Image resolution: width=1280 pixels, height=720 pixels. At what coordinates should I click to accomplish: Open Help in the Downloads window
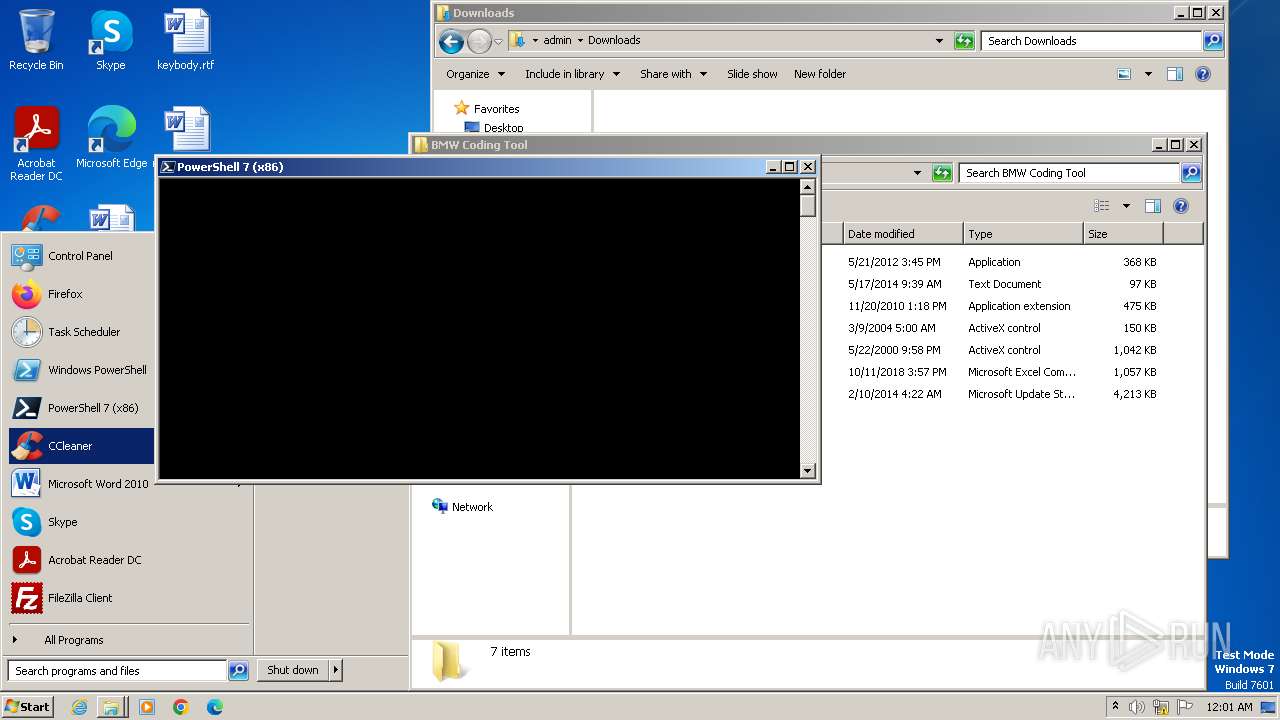(x=1203, y=74)
